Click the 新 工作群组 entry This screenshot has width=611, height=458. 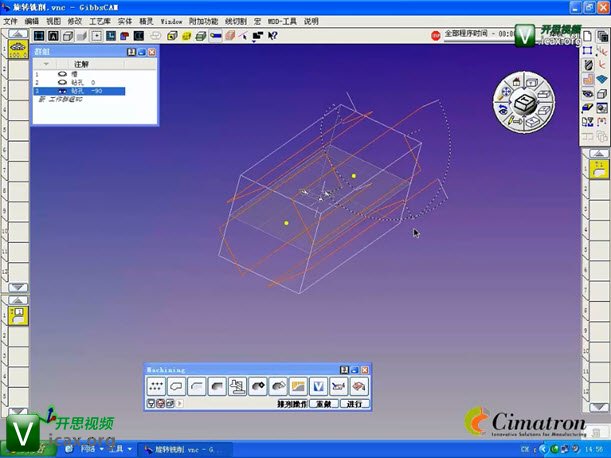(x=60, y=99)
